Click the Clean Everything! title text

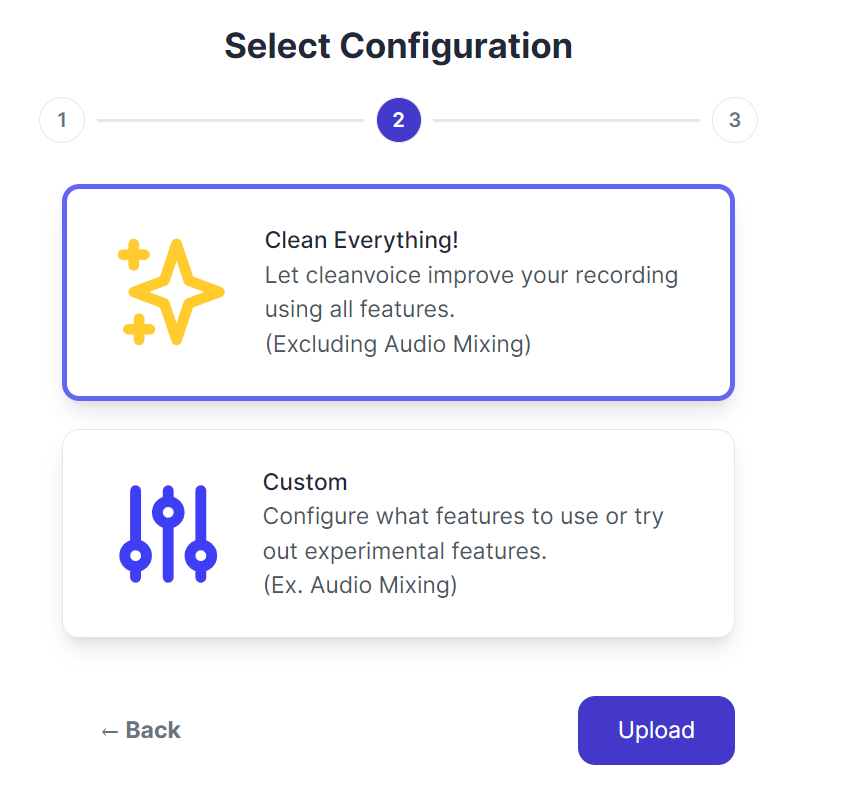pyautogui.click(x=361, y=240)
